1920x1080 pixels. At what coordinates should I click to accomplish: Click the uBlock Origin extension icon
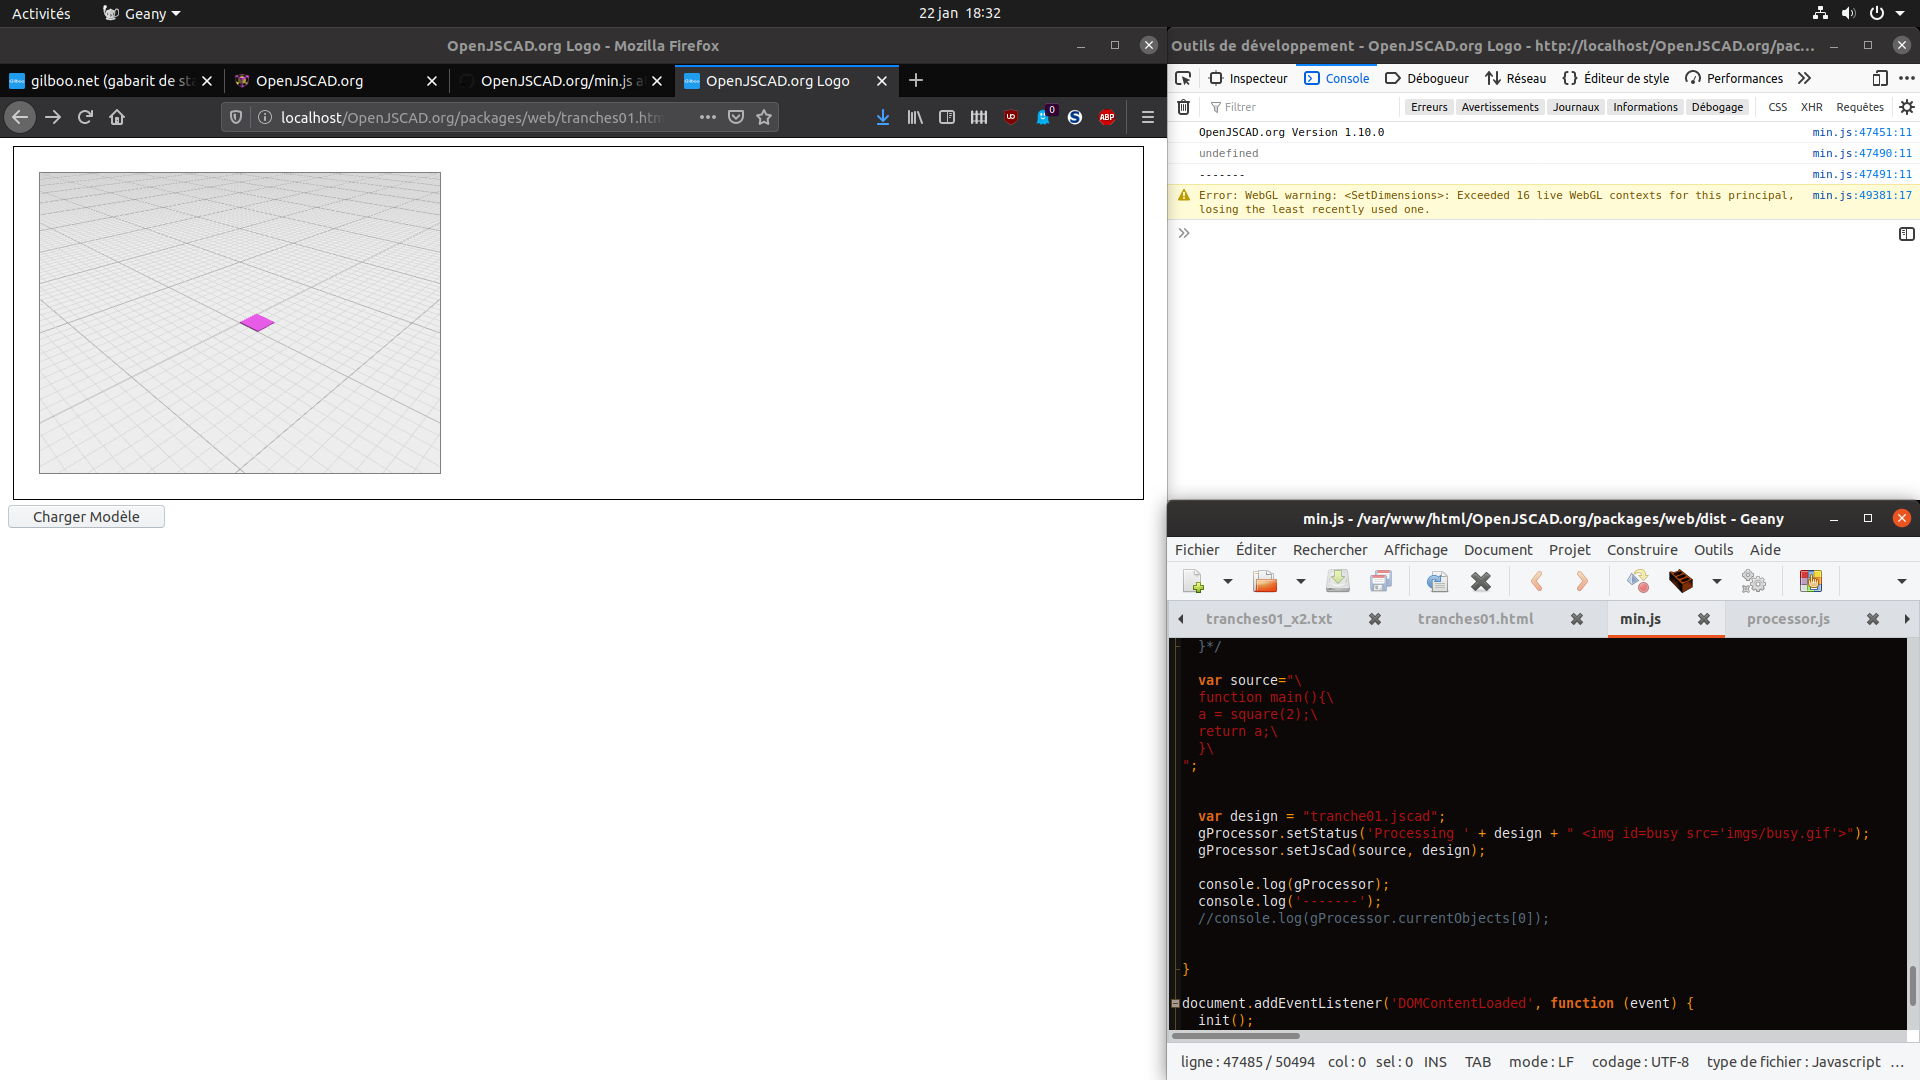click(x=1011, y=117)
